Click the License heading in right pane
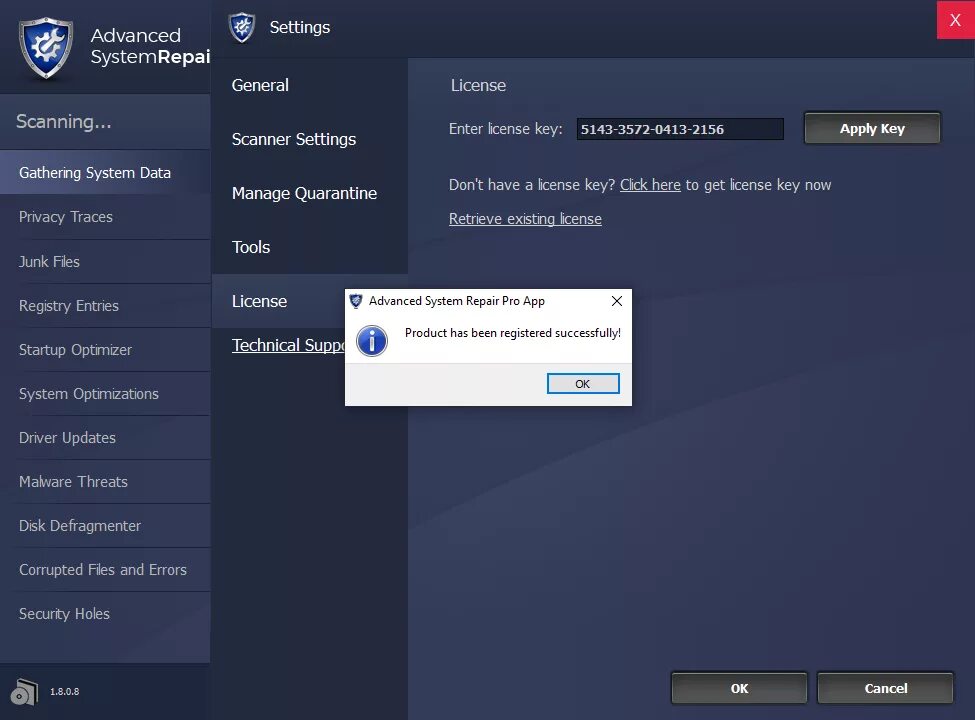The width and height of the screenshot is (975, 720). (x=478, y=85)
